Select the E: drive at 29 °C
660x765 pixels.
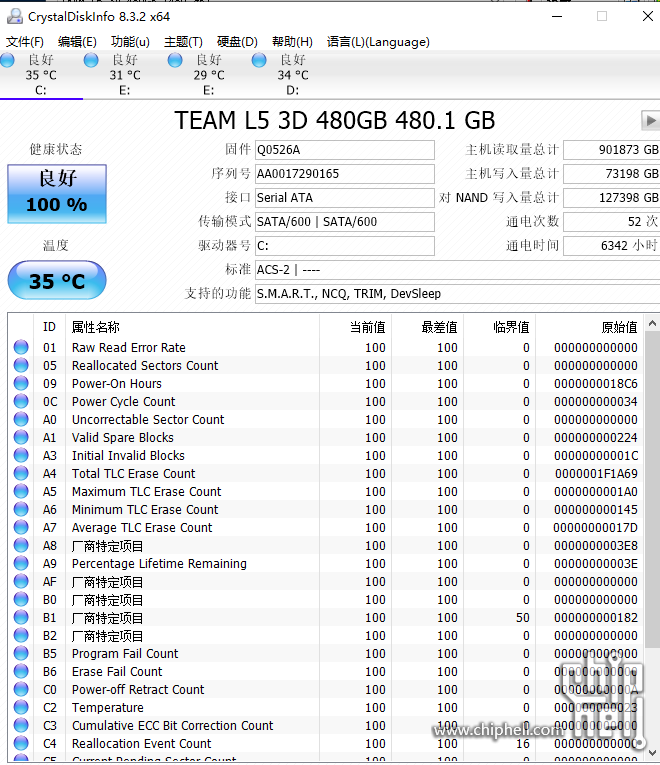pos(209,75)
